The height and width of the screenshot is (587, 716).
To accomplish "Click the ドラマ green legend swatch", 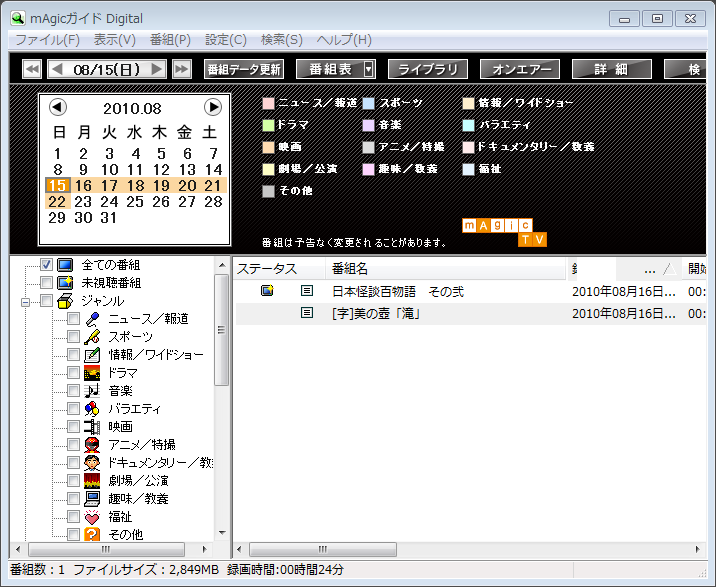I will tap(268, 125).
